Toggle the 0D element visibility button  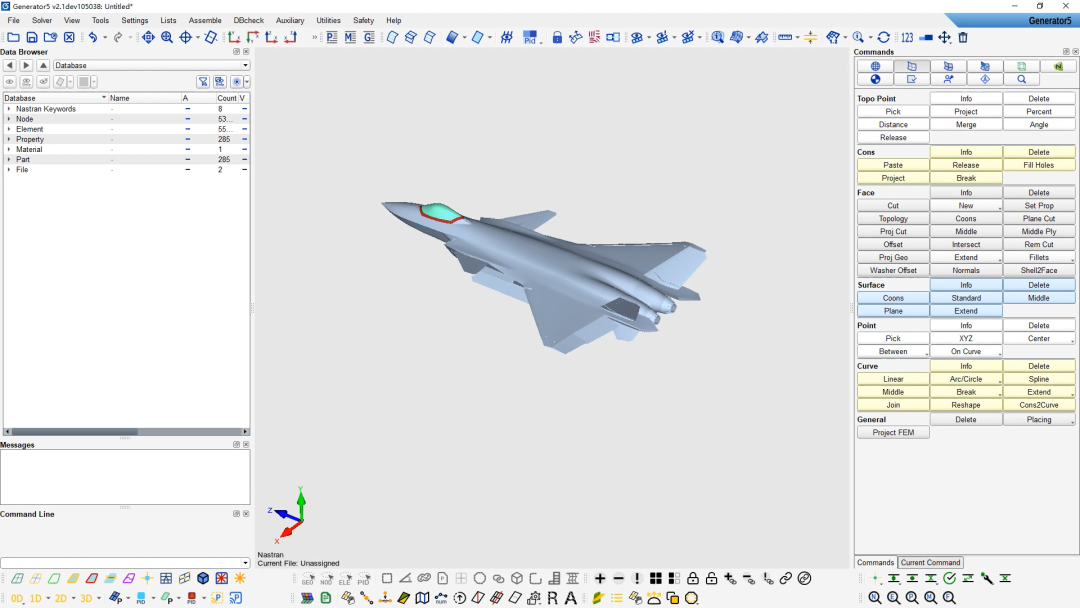tap(17, 598)
